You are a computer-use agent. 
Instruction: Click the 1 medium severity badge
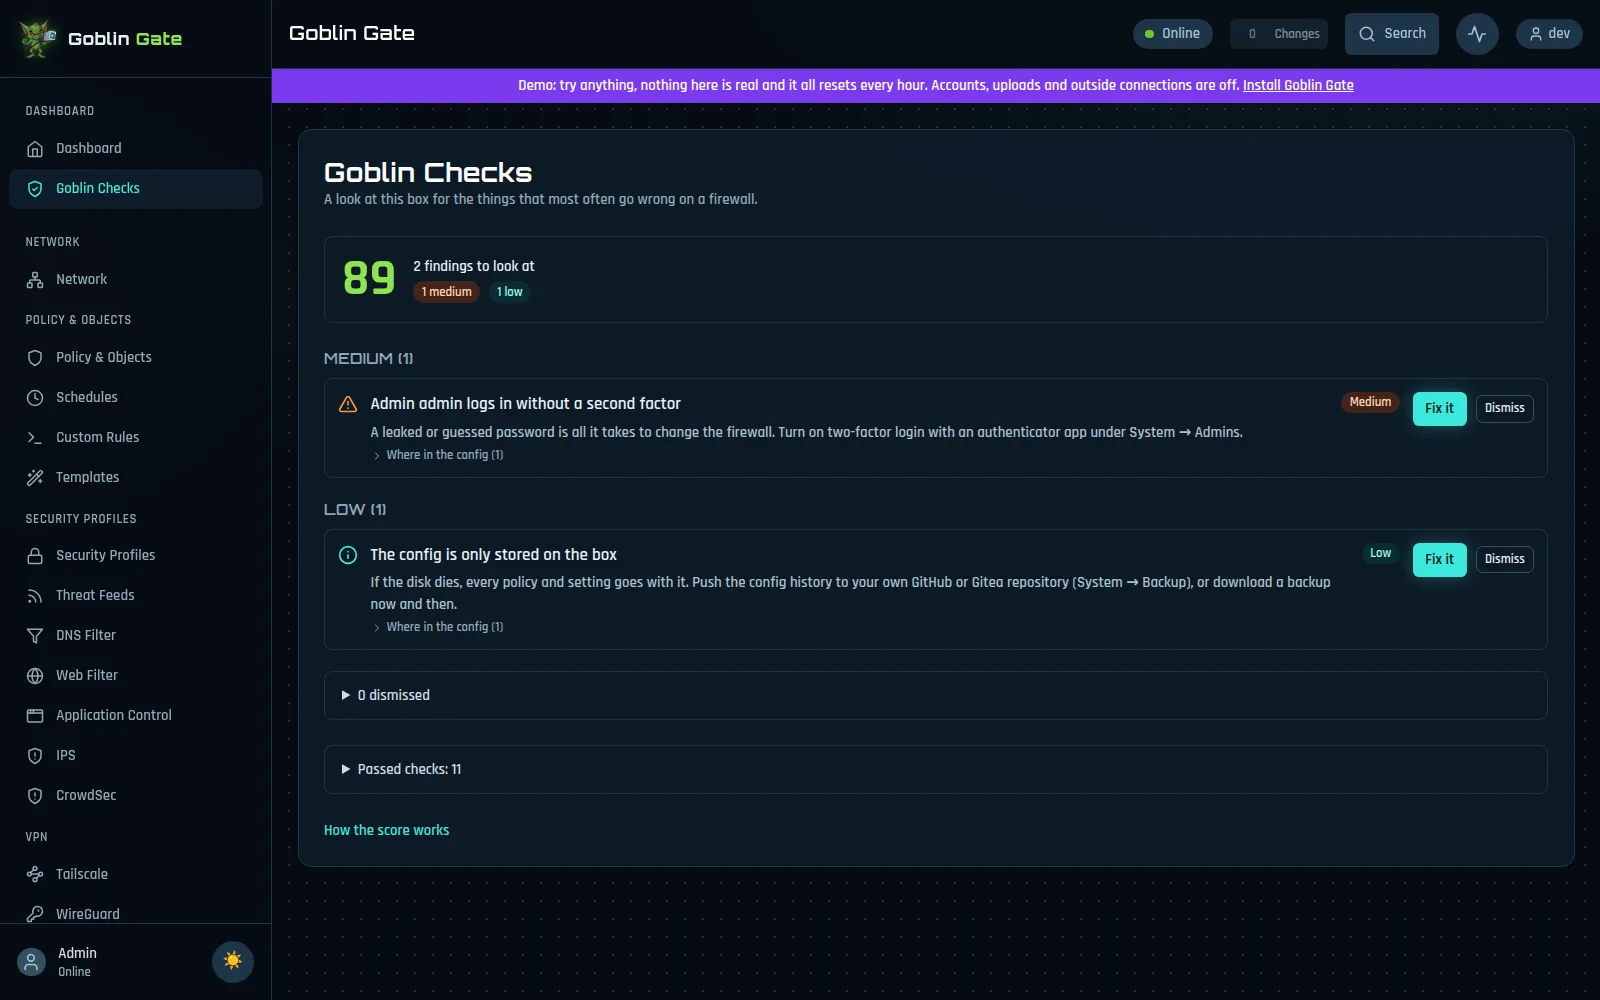tap(446, 293)
